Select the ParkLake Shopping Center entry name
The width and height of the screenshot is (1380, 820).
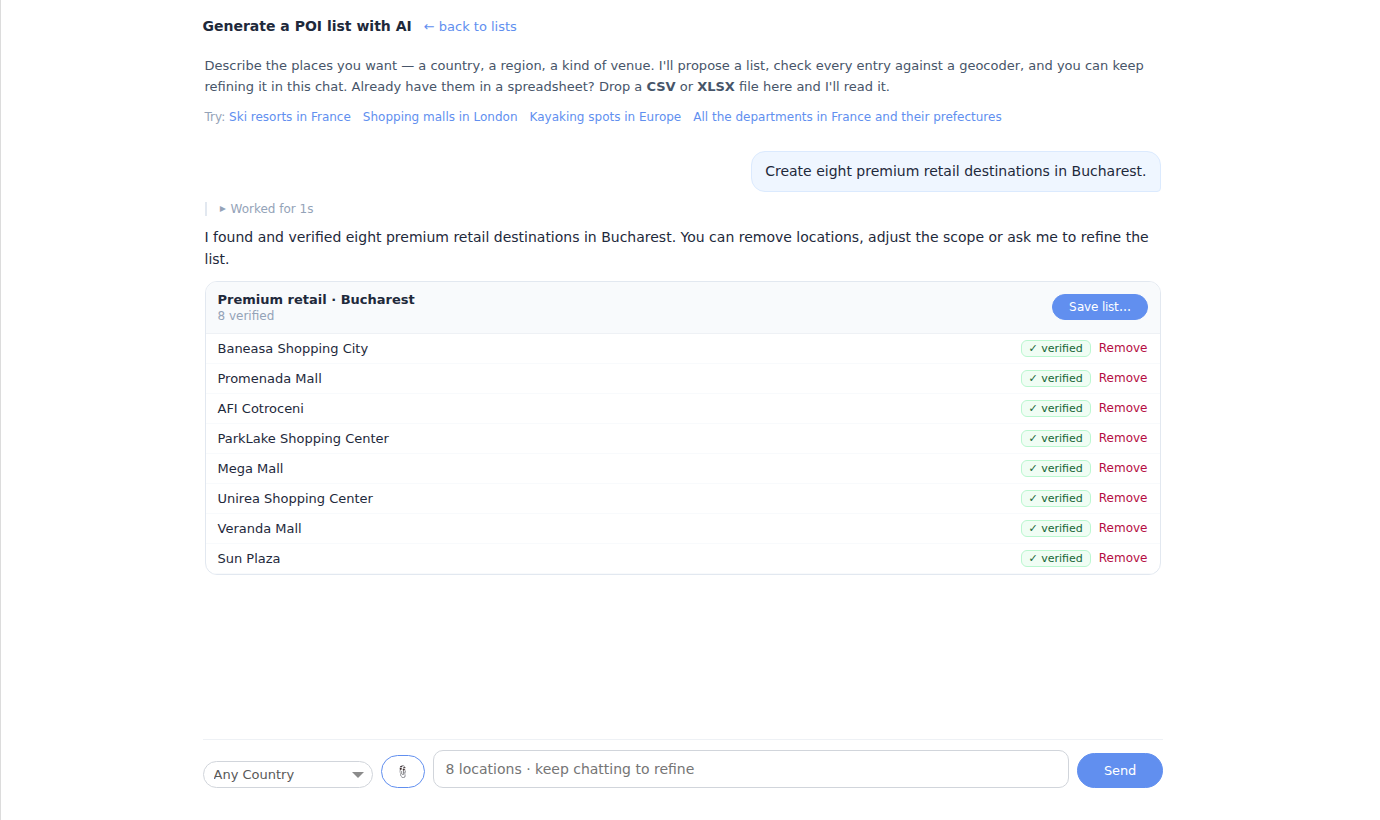click(x=303, y=439)
